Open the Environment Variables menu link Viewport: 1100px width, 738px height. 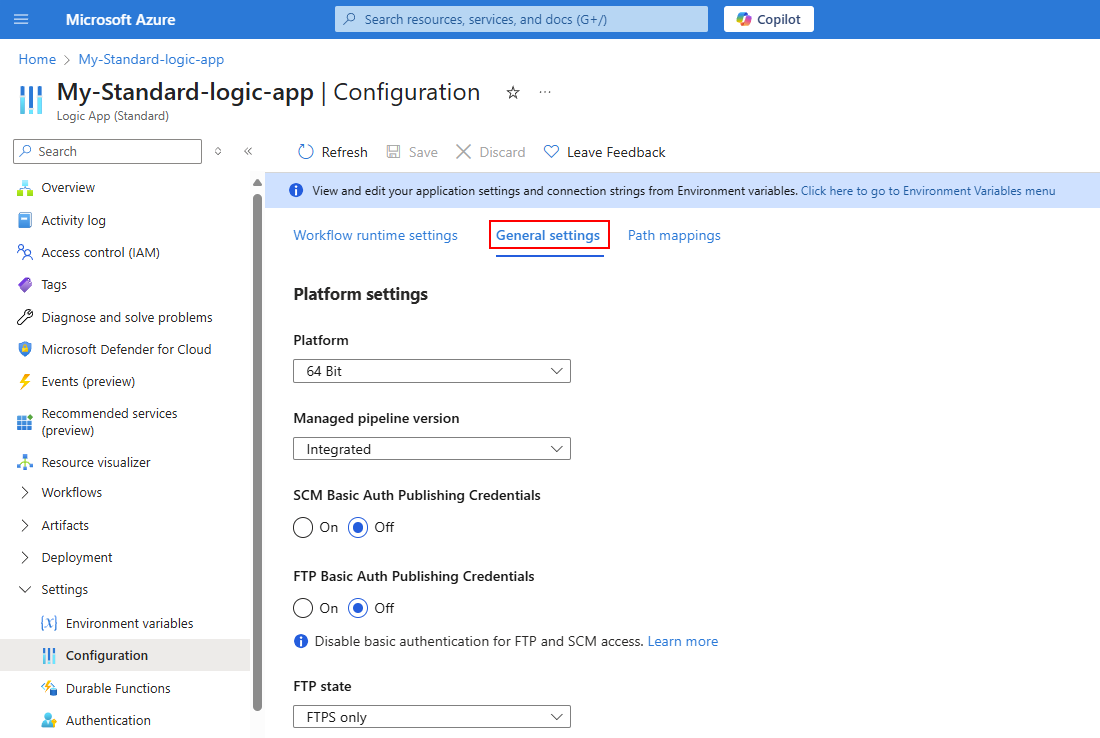coord(928,190)
